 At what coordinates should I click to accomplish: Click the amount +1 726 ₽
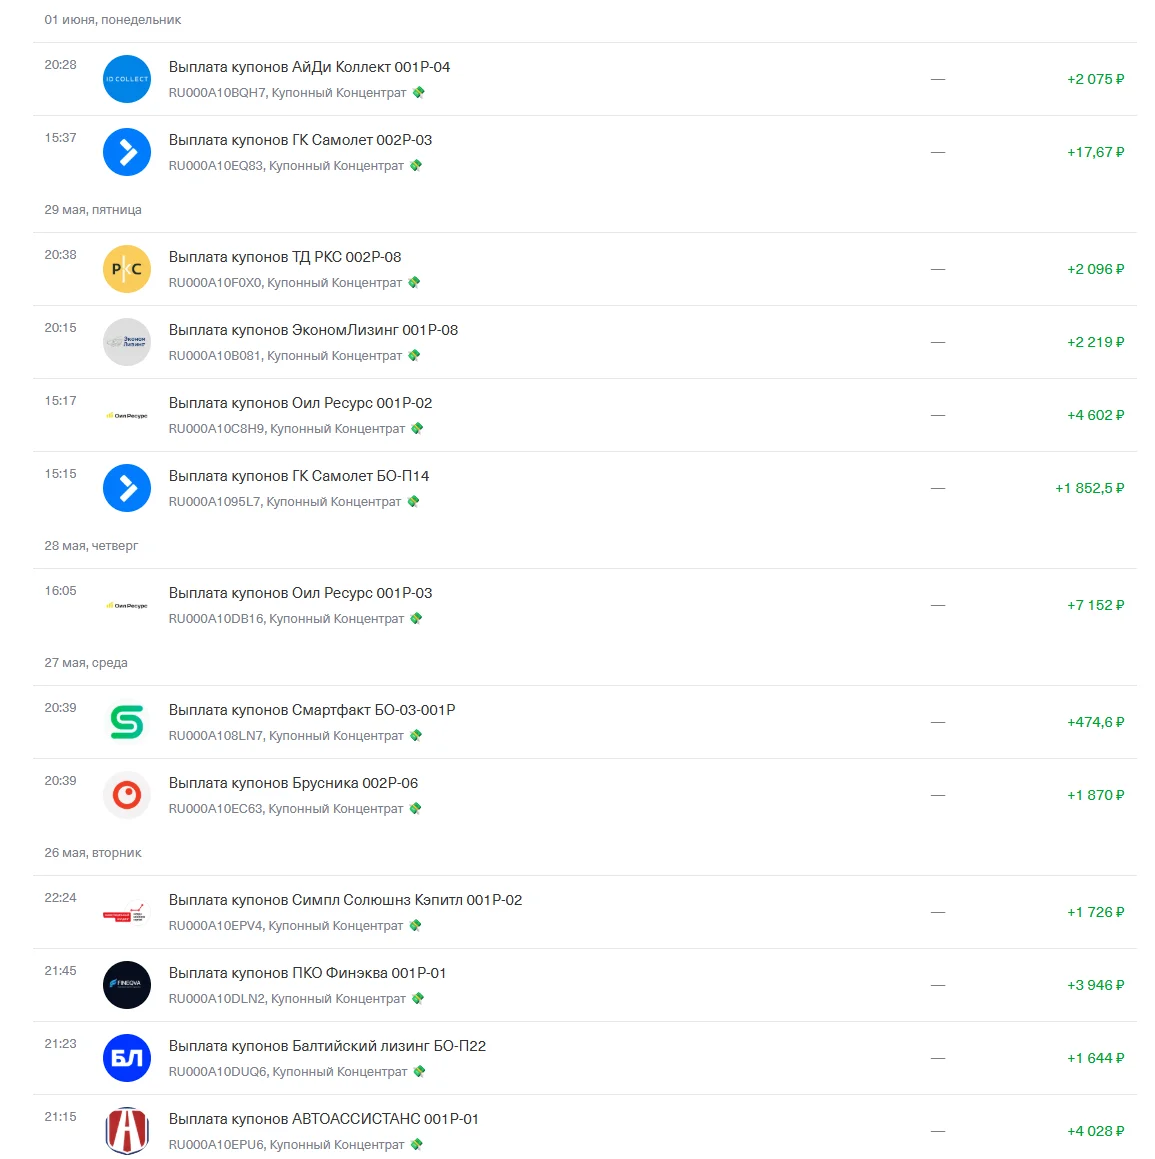1095,912
